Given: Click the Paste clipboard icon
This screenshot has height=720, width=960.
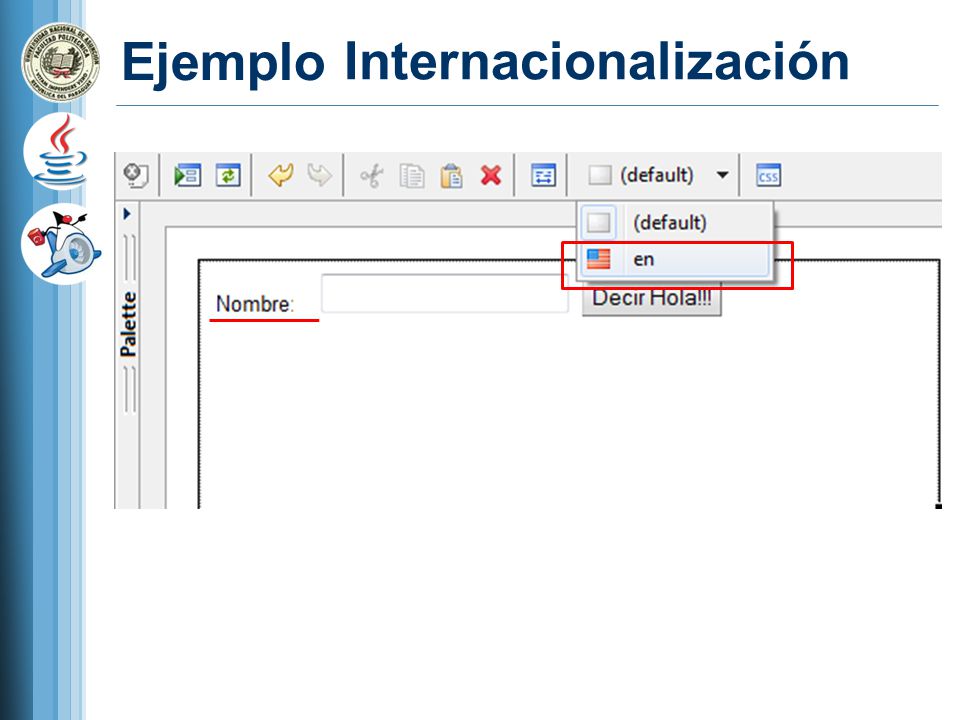Looking at the screenshot, I should [x=451, y=176].
